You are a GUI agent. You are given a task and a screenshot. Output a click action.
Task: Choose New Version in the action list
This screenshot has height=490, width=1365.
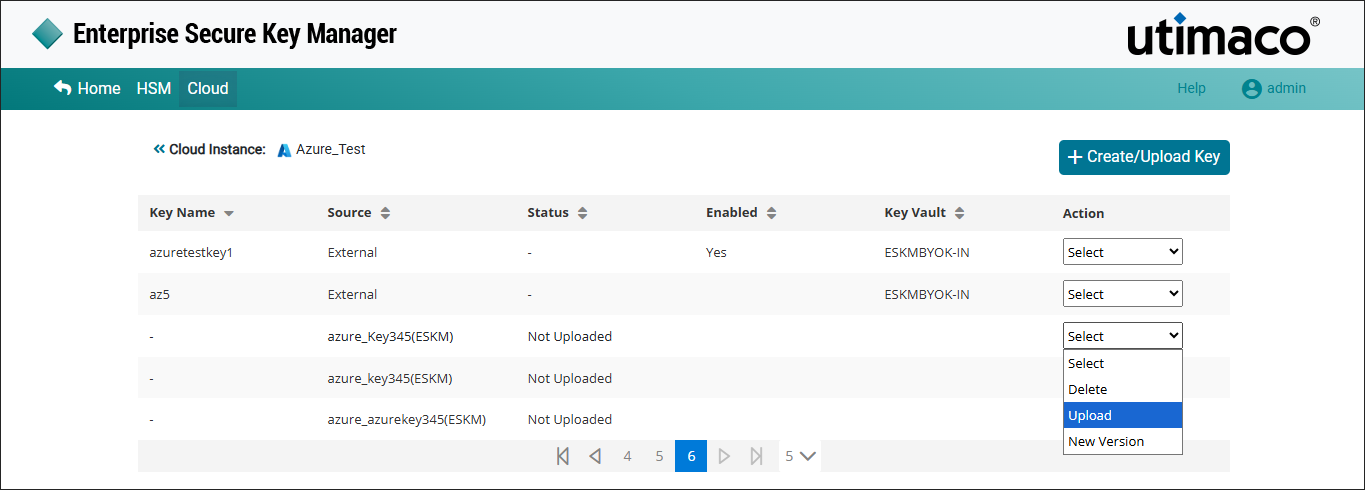pyautogui.click(x=1122, y=441)
